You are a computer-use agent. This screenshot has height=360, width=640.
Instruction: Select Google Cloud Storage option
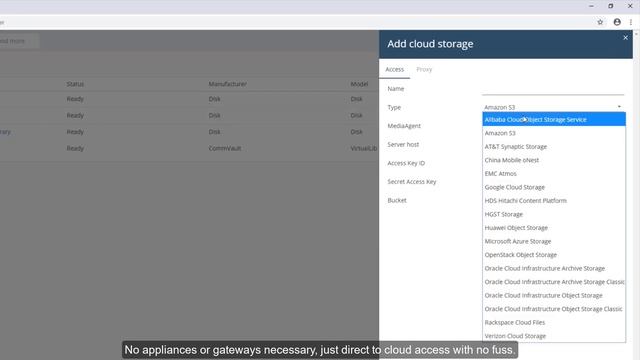point(554,187)
